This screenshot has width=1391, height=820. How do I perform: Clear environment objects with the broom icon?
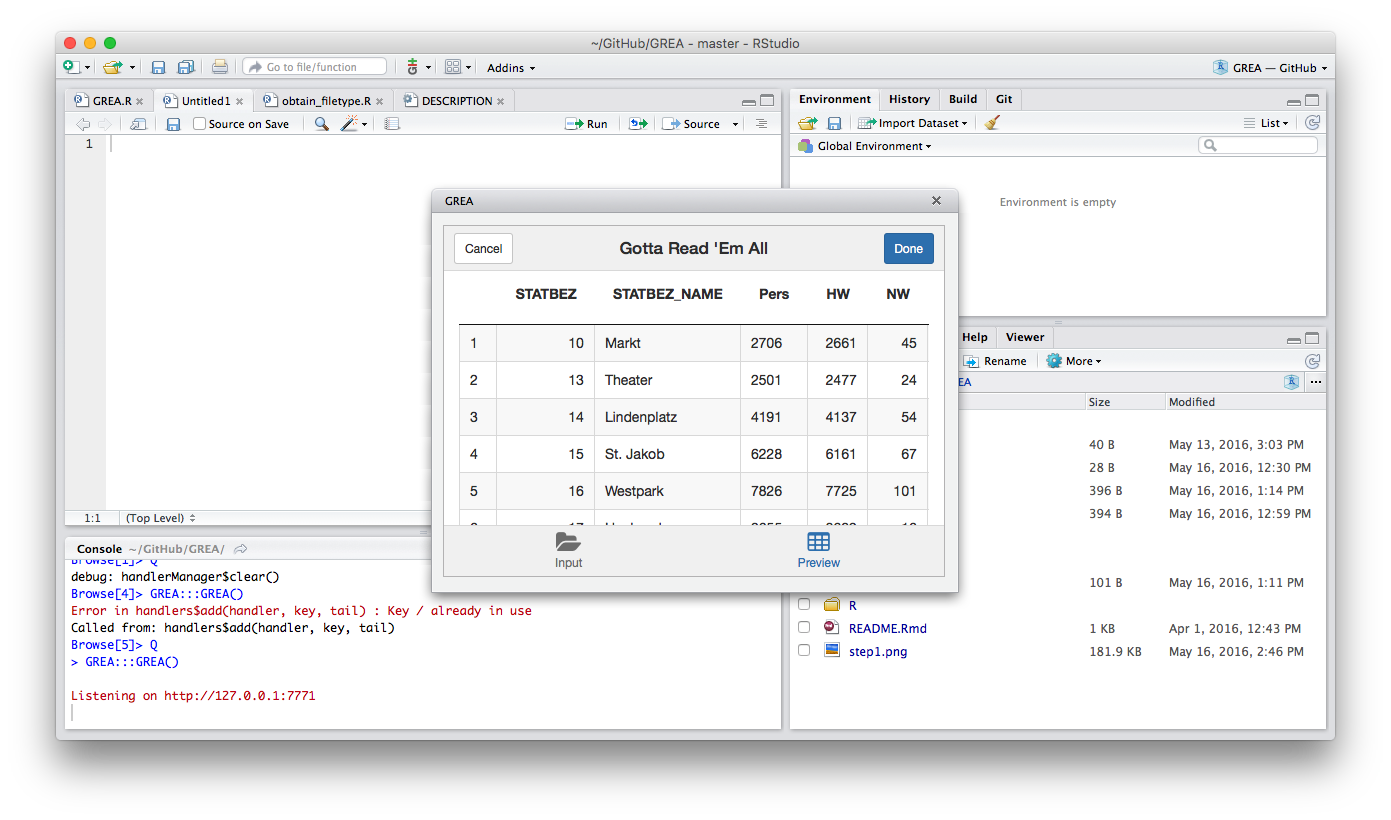coord(992,123)
